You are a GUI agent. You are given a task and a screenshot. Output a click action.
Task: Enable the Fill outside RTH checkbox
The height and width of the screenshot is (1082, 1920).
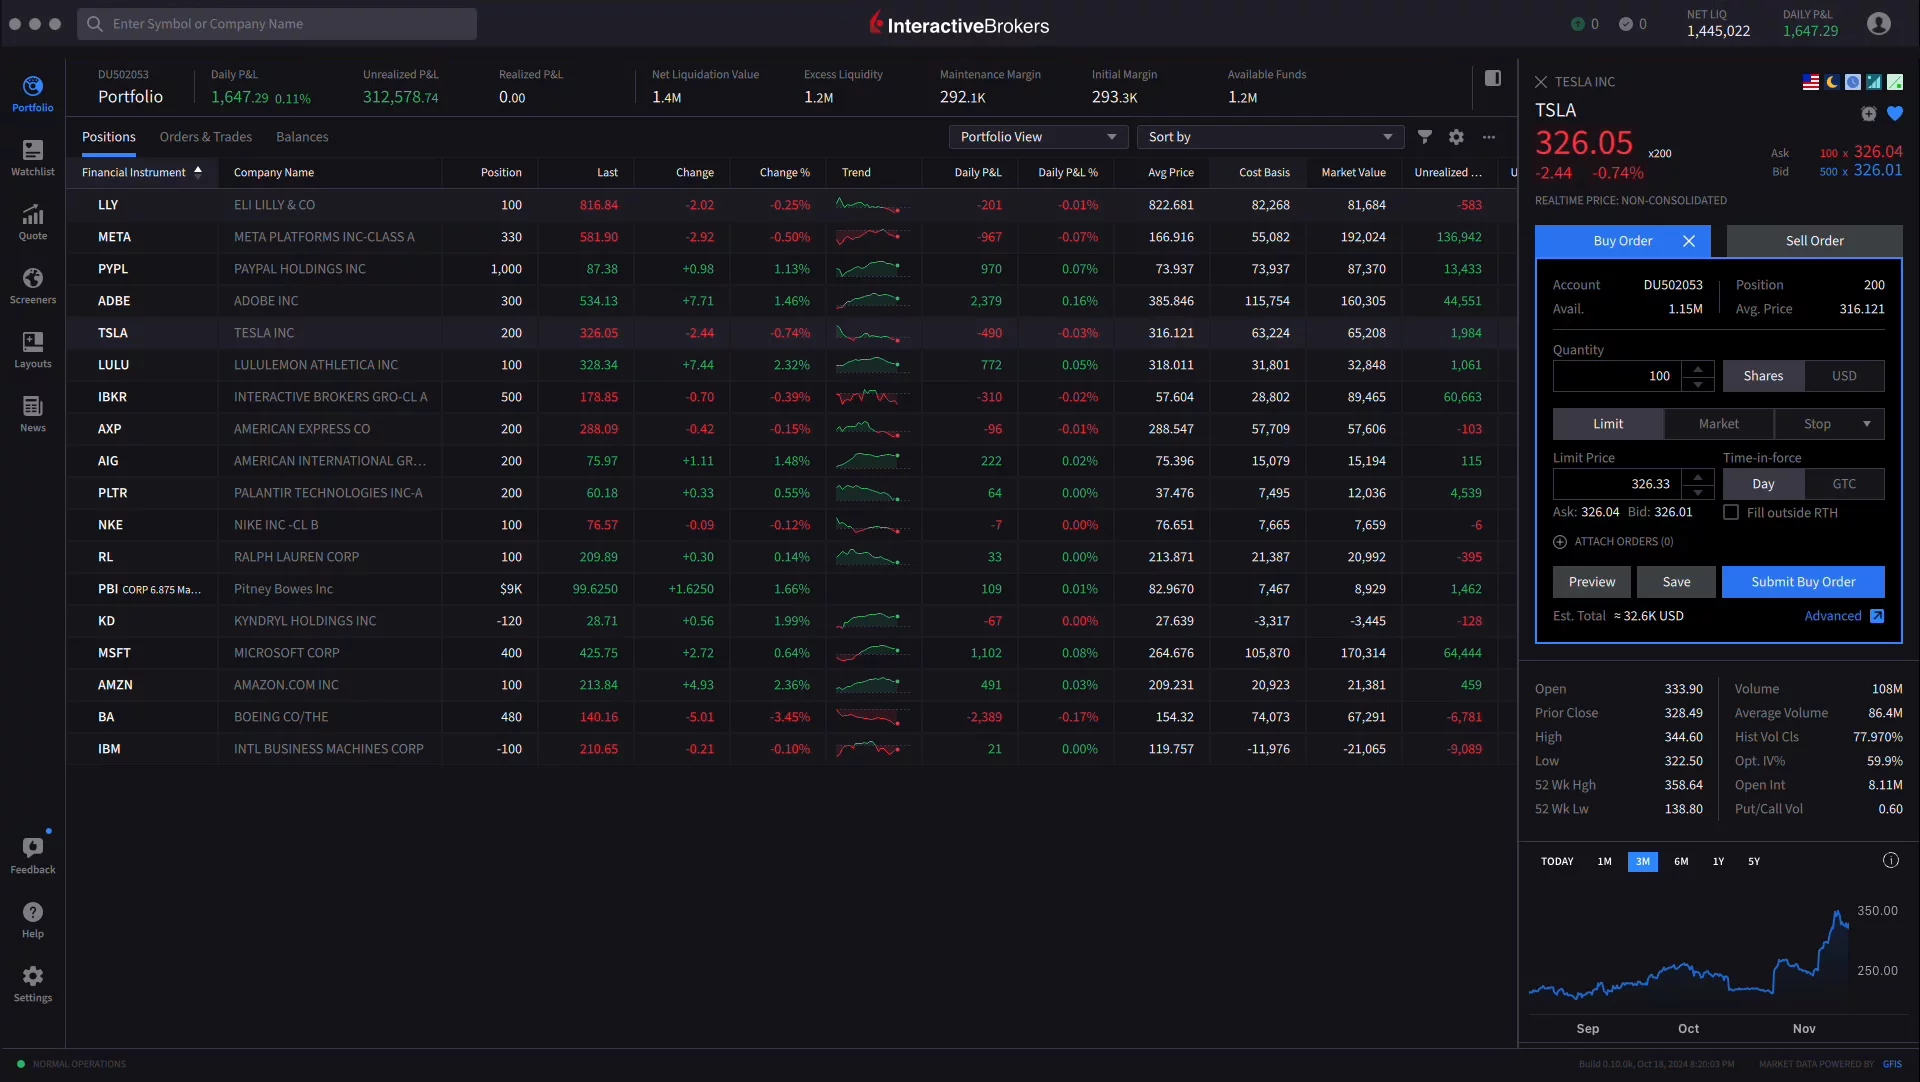[1731, 512]
